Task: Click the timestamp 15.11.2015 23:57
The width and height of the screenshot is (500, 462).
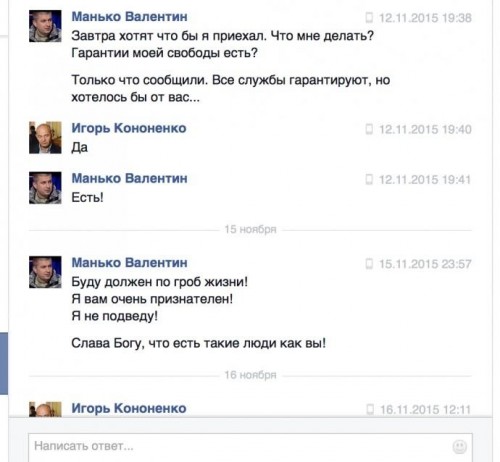Action: click(x=425, y=264)
